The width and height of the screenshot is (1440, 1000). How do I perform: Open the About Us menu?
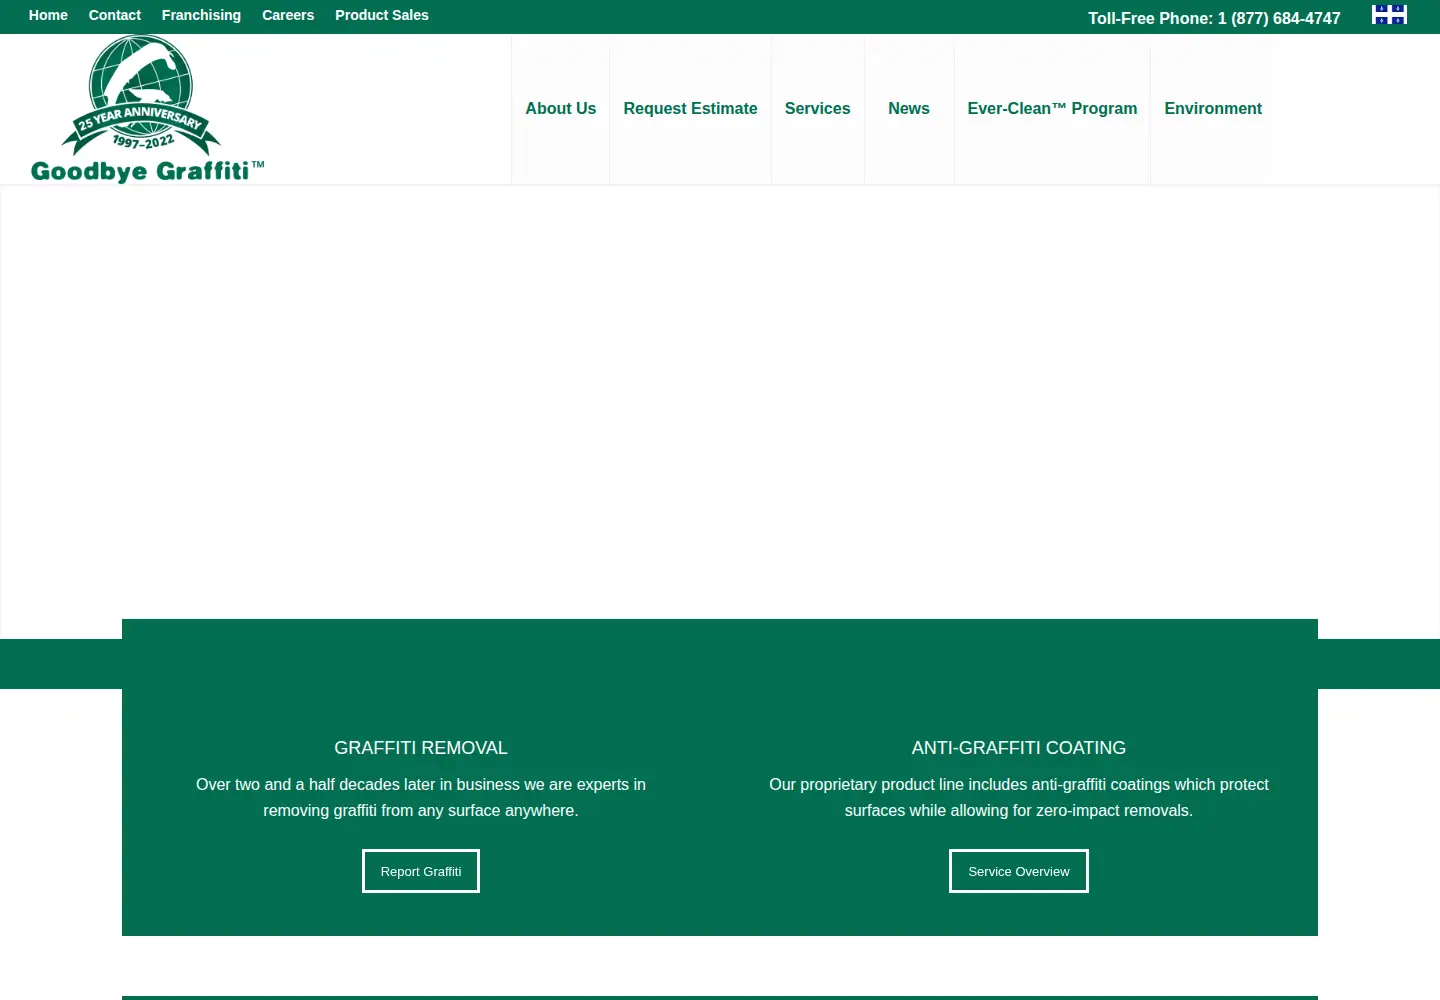click(x=561, y=109)
